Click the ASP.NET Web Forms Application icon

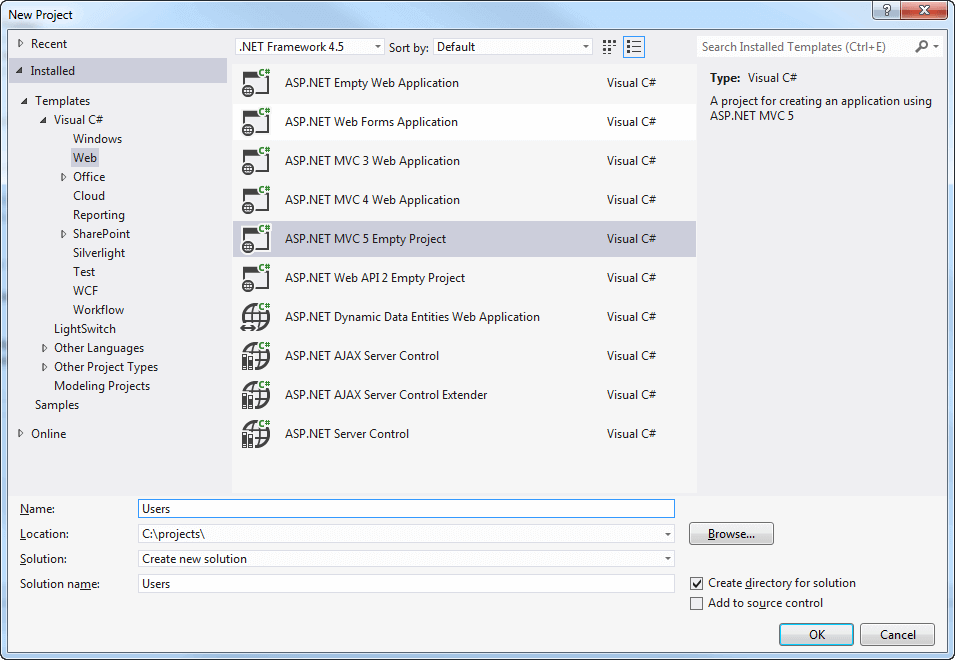[x=256, y=122]
